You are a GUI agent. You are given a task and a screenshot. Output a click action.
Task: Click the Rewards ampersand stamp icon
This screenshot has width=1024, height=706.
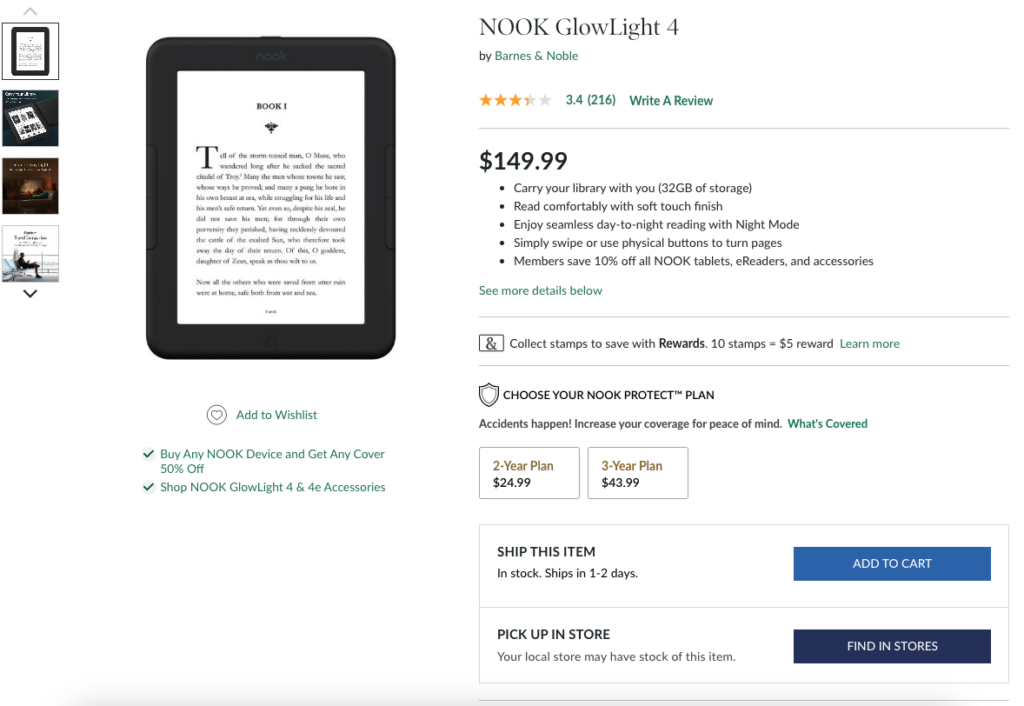[490, 343]
